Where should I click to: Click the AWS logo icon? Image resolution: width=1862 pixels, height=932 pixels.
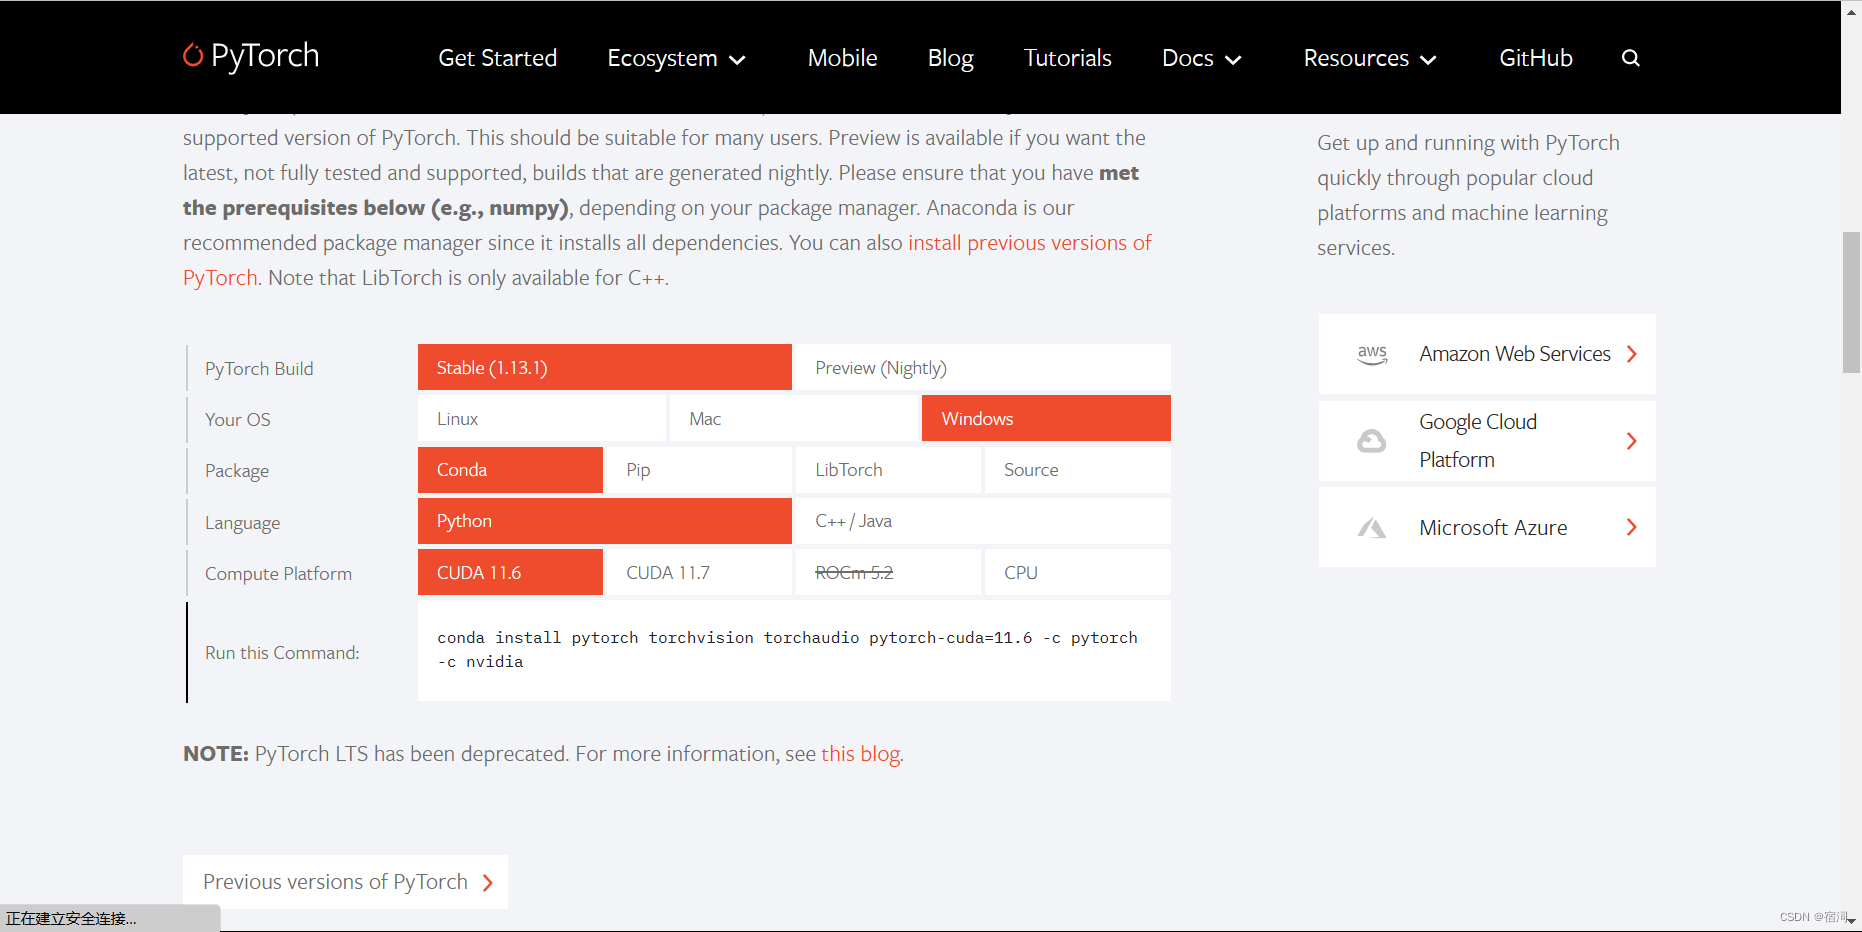click(x=1372, y=354)
